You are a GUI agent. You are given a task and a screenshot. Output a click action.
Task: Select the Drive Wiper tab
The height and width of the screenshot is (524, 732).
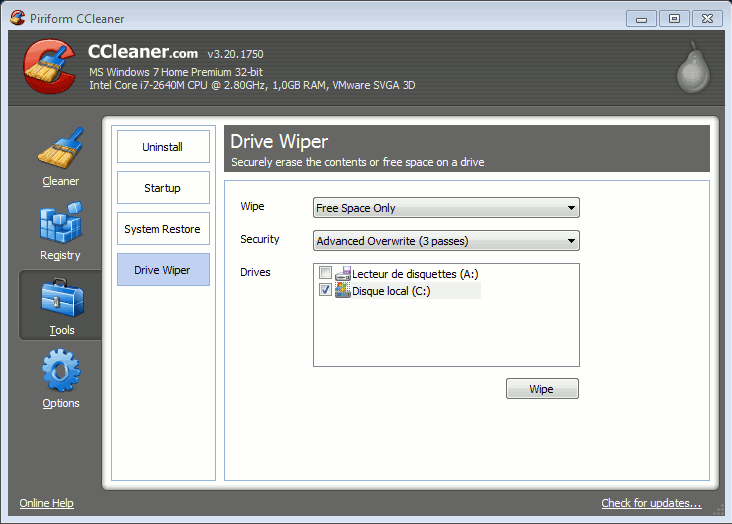point(163,270)
